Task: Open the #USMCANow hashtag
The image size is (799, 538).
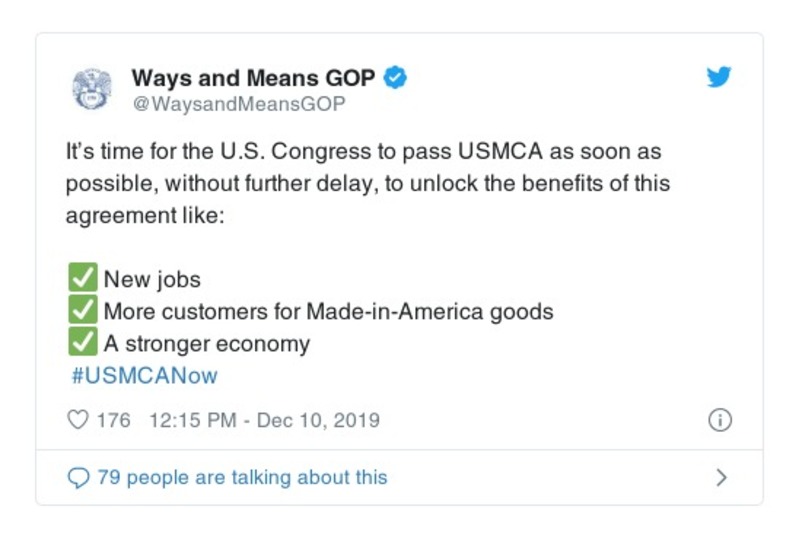Action: coord(144,376)
